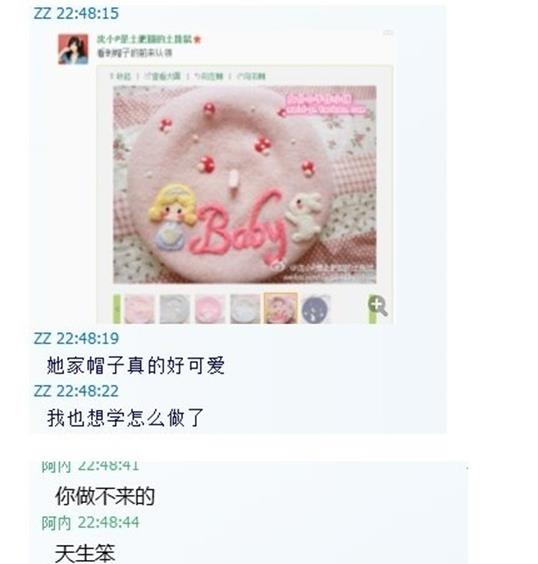Select the bright pink hat thumbnail
Image resolution: width=538 pixels, height=564 pixels.
(210, 309)
